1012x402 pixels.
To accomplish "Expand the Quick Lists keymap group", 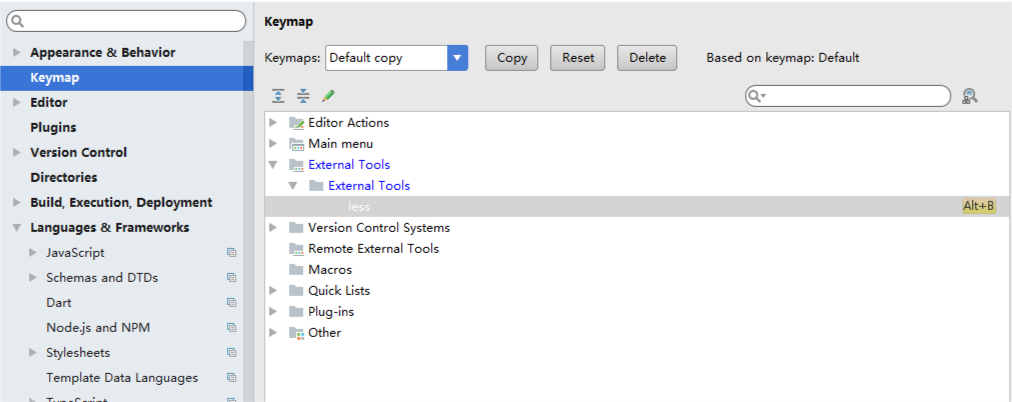I will tap(274, 290).
